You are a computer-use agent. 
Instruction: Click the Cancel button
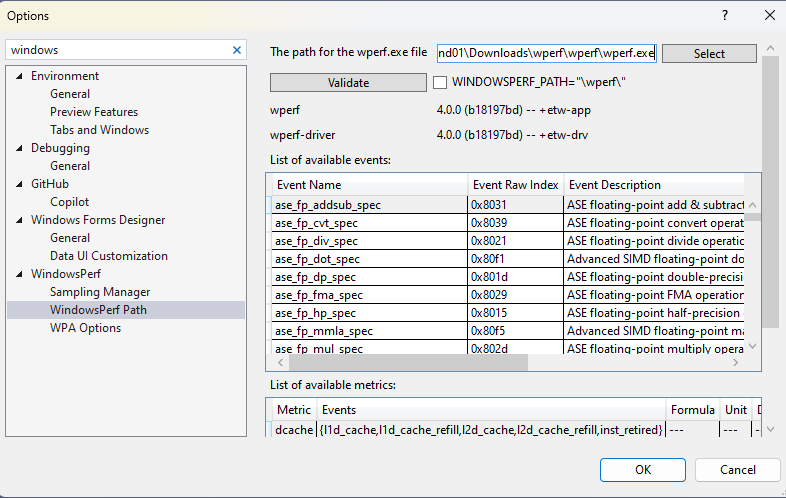click(737, 470)
